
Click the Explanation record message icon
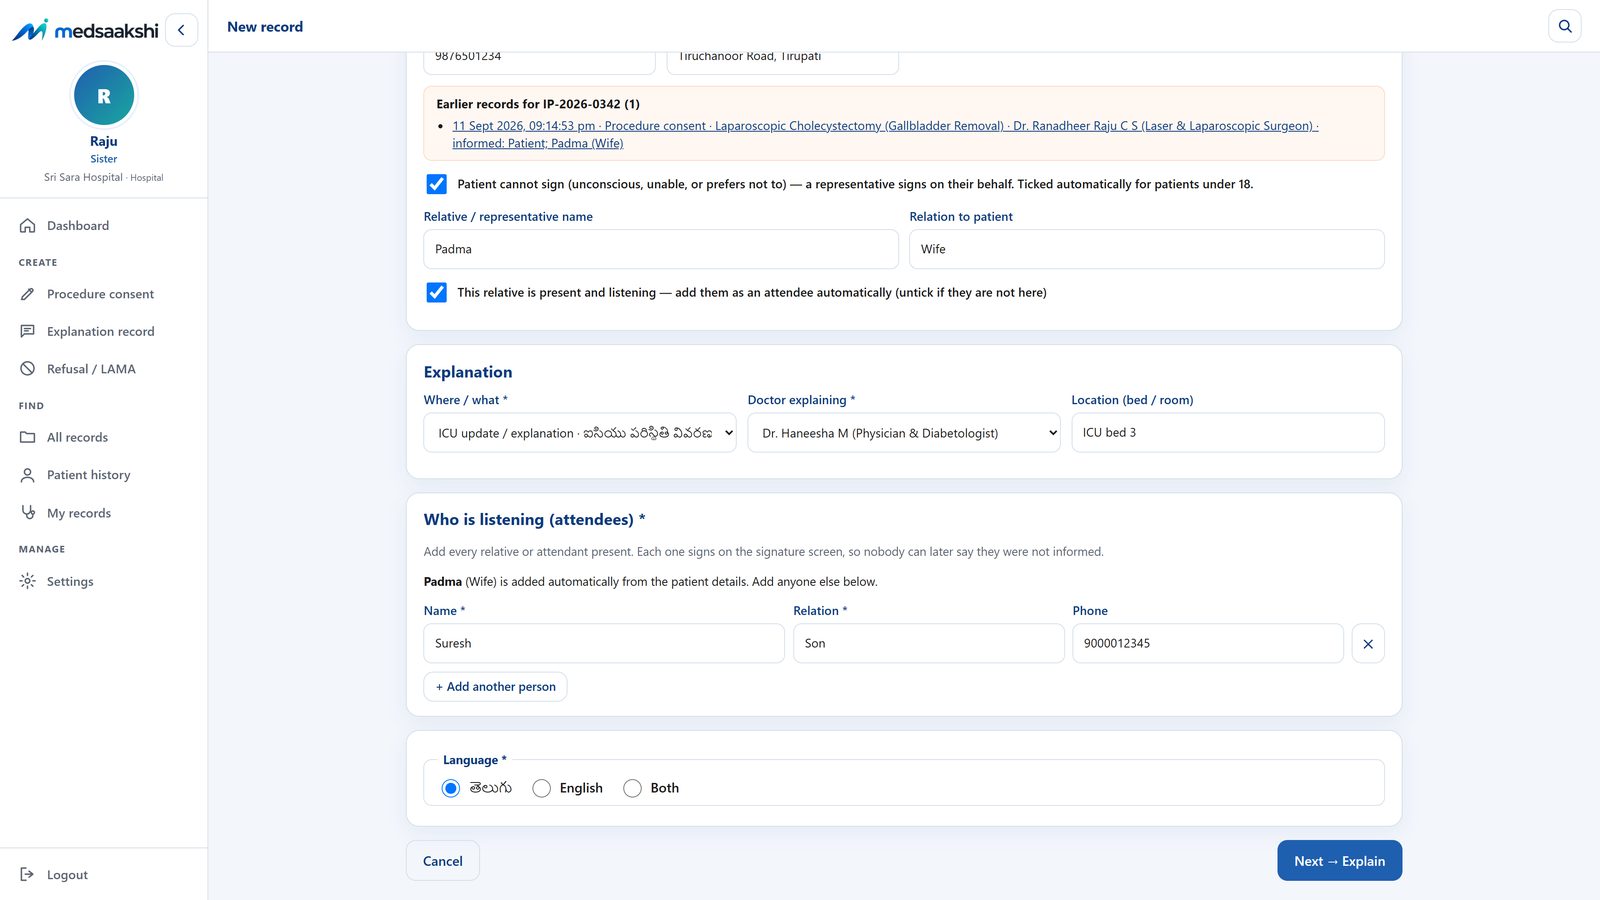click(x=28, y=331)
